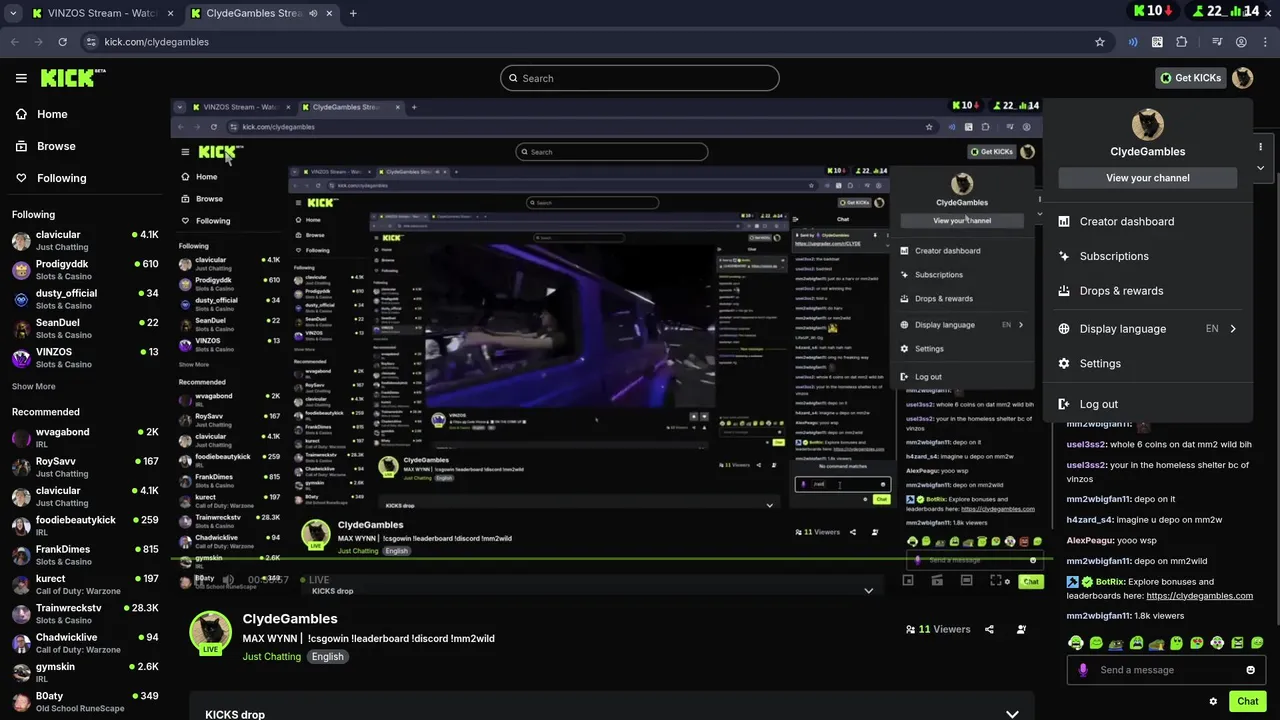Click the Just Chatting category link
The height and width of the screenshot is (720, 1280).
tap(271, 657)
